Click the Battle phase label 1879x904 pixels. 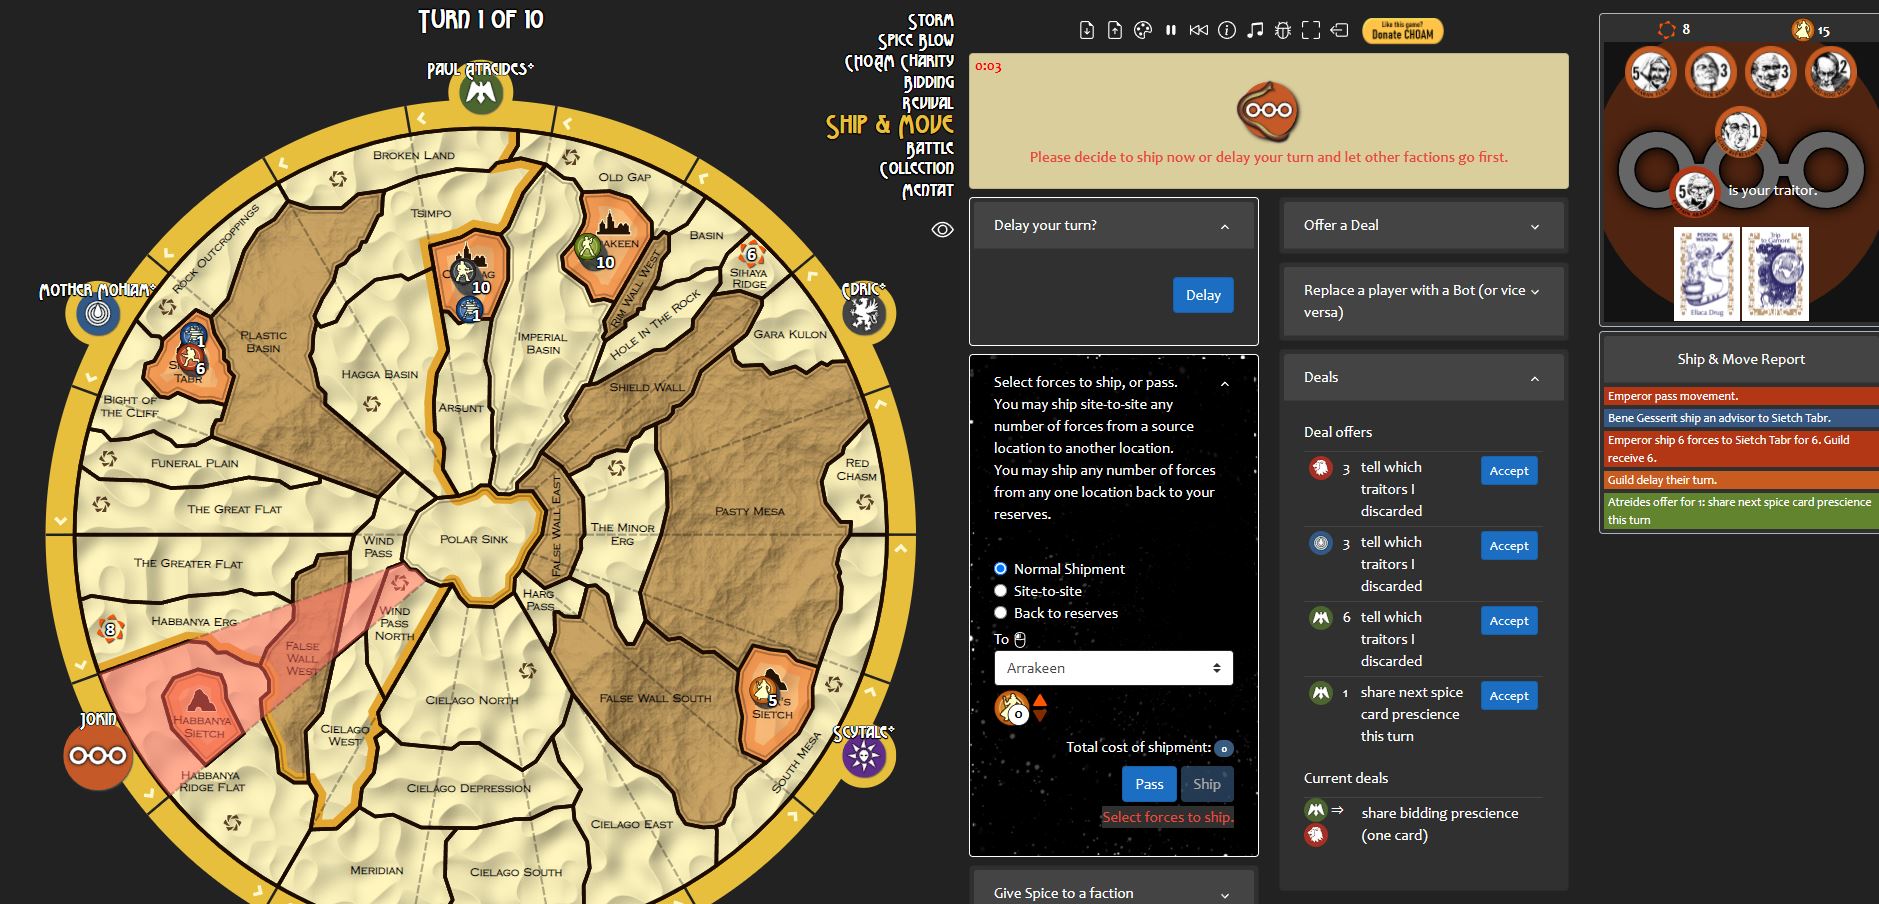(930, 148)
